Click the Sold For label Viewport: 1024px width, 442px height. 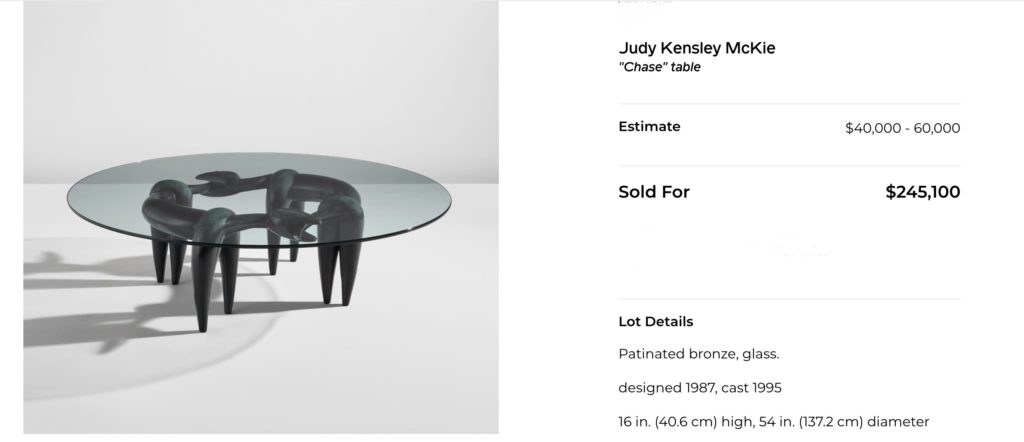click(x=654, y=192)
